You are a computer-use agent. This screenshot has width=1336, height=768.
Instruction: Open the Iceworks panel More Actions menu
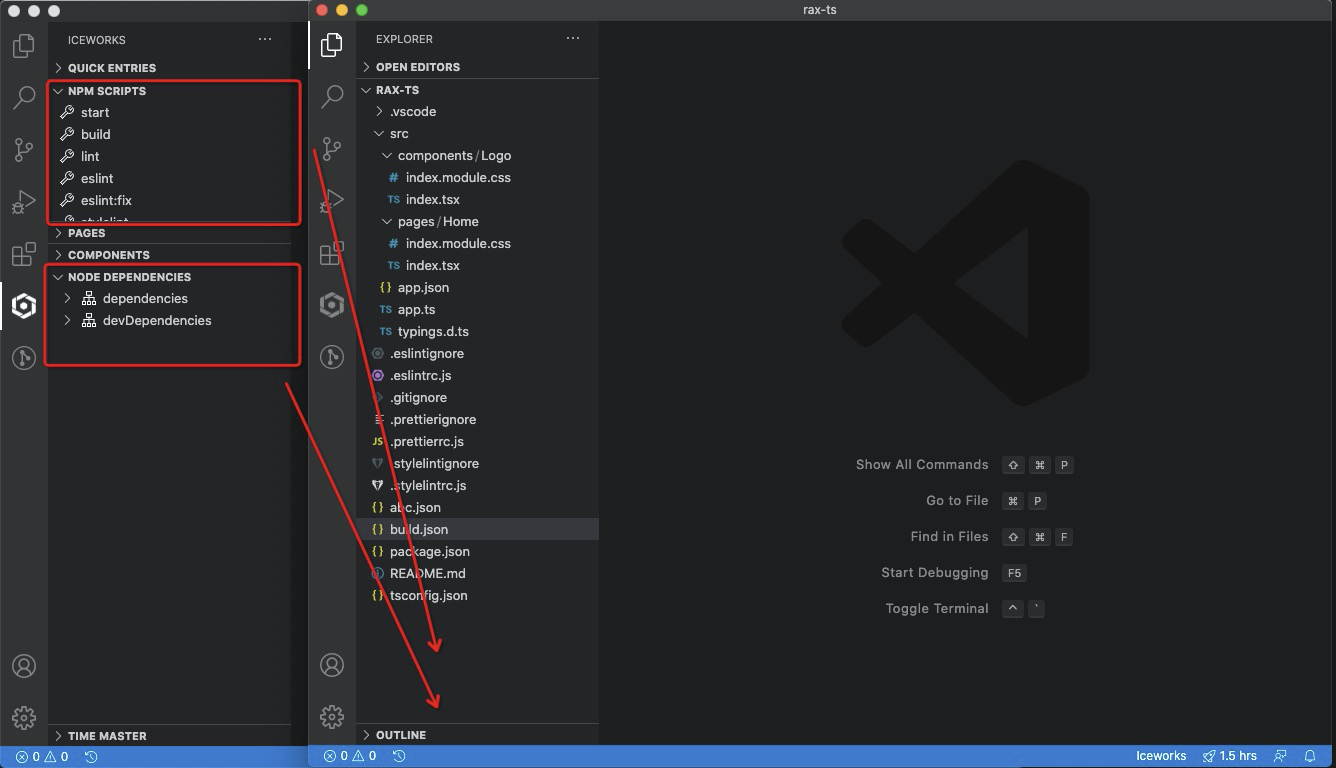coord(265,38)
